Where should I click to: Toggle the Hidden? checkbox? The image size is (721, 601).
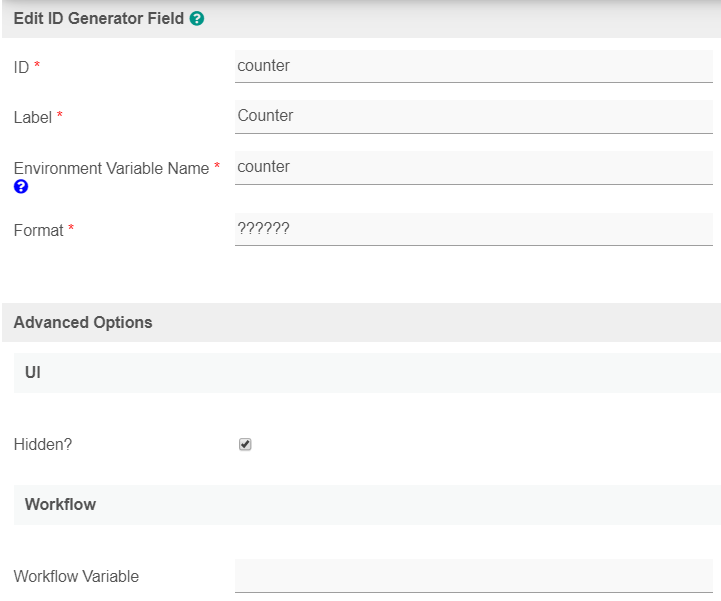(245, 444)
